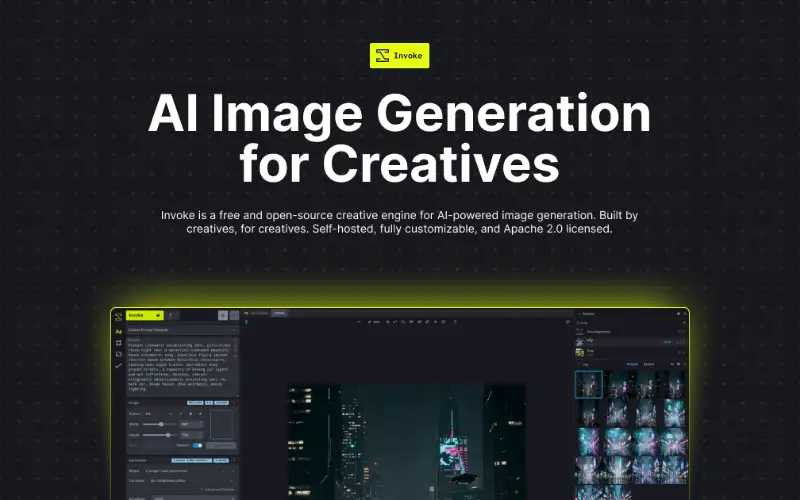
Task: Click the queue count field beside the Invoke button
Action: coord(173,315)
